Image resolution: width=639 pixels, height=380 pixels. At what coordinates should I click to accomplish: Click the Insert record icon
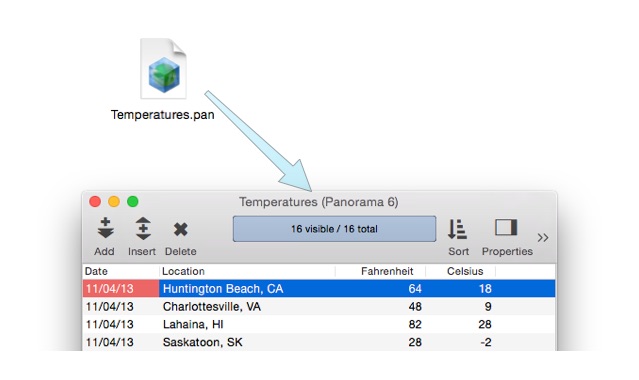tap(143, 228)
